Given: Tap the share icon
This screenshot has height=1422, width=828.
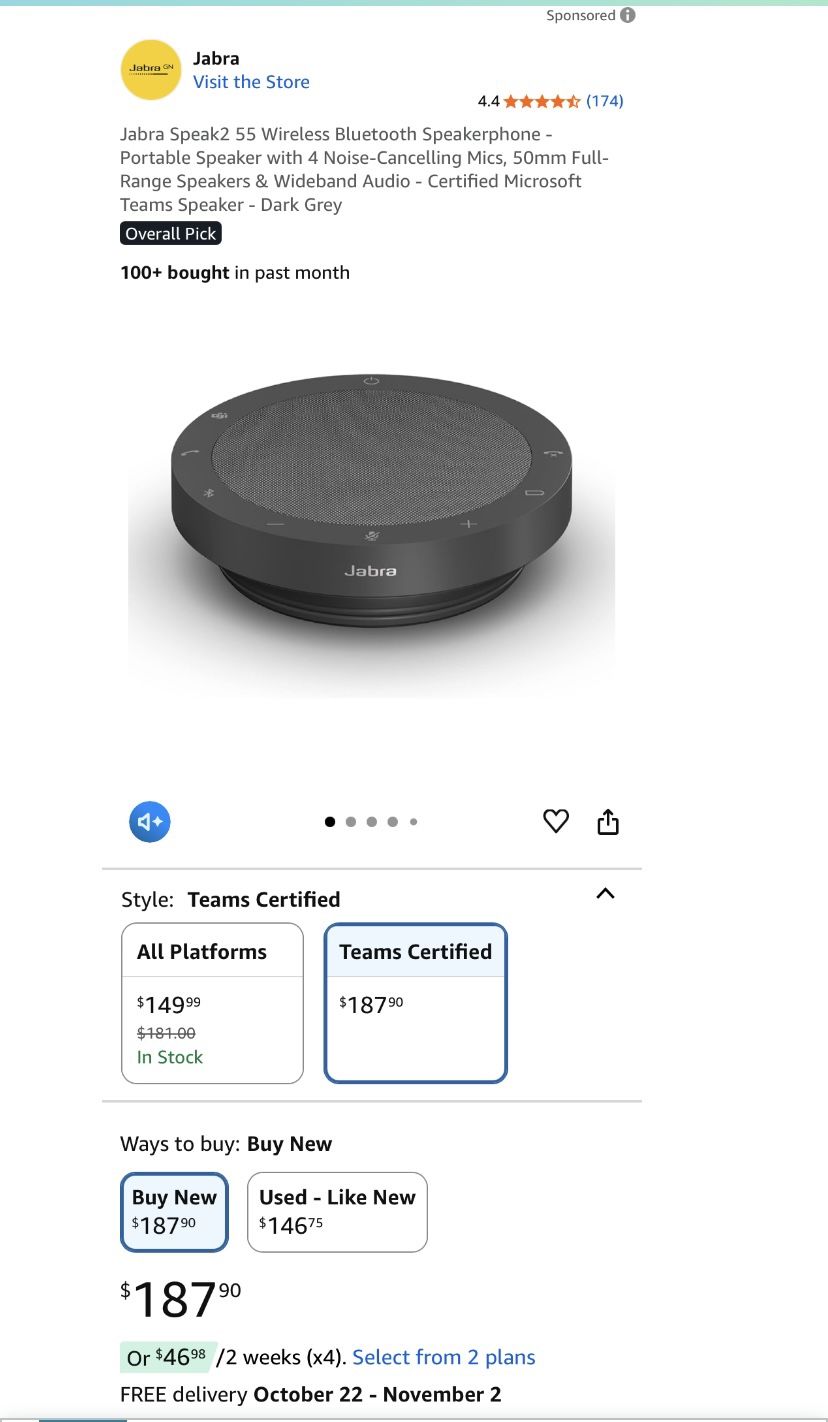Looking at the screenshot, I should click(x=608, y=822).
